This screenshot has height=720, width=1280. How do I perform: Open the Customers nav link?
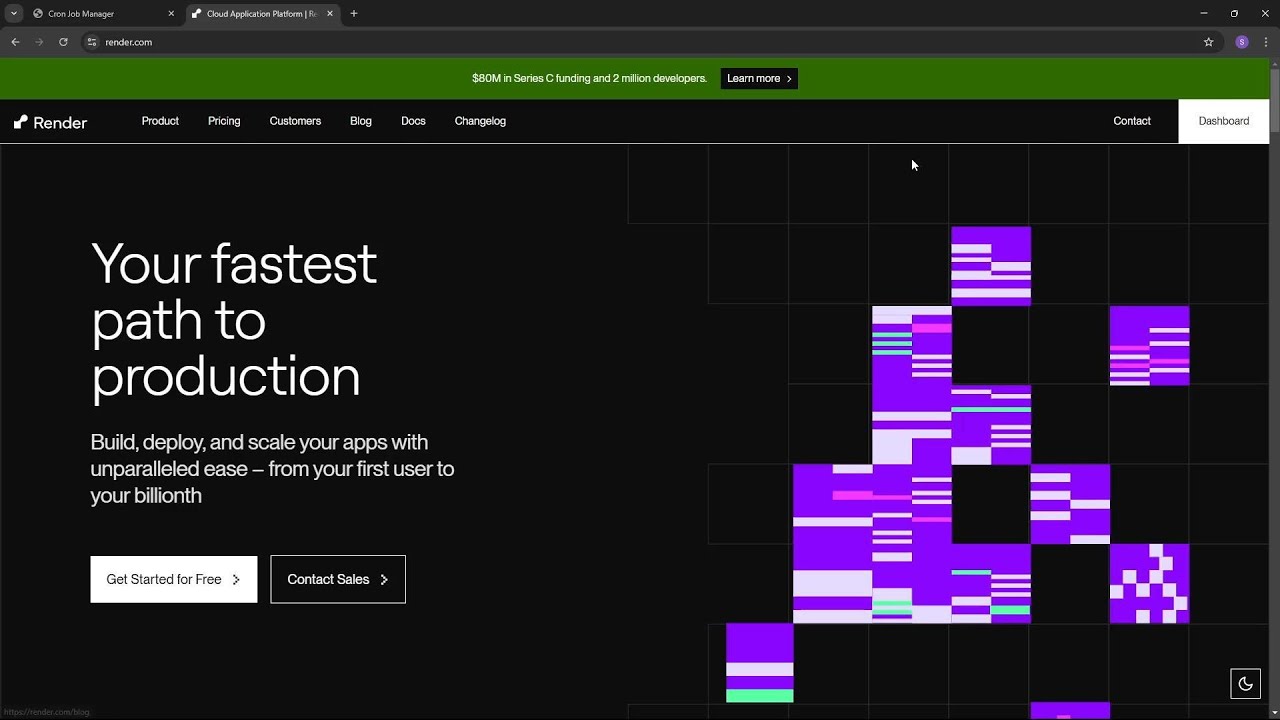[295, 121]
